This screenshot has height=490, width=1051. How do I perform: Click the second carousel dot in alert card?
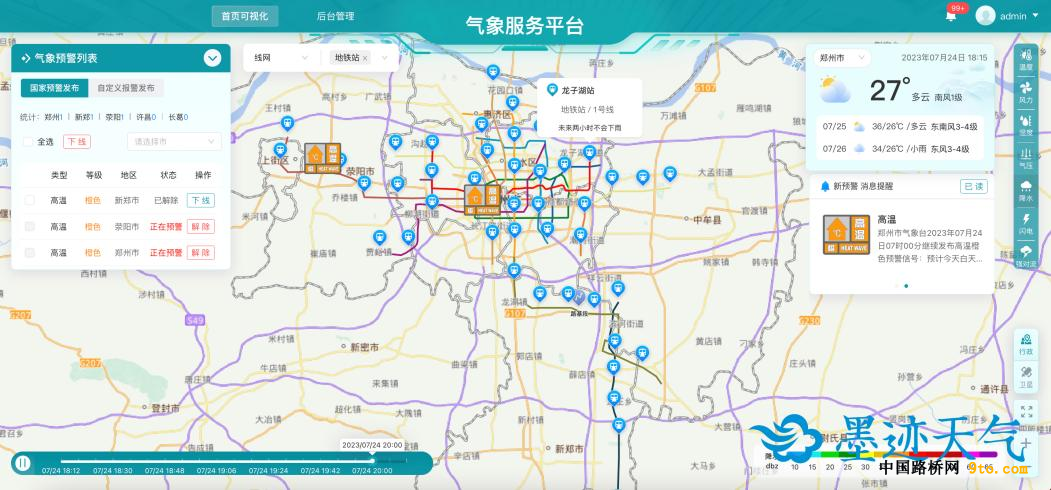coord(906,286)
